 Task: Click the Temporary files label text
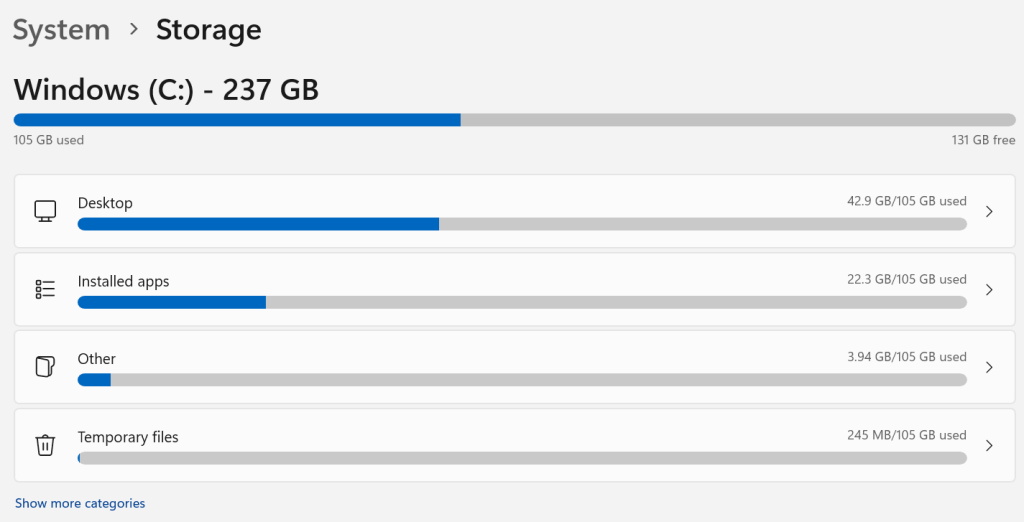pos(128,437)
